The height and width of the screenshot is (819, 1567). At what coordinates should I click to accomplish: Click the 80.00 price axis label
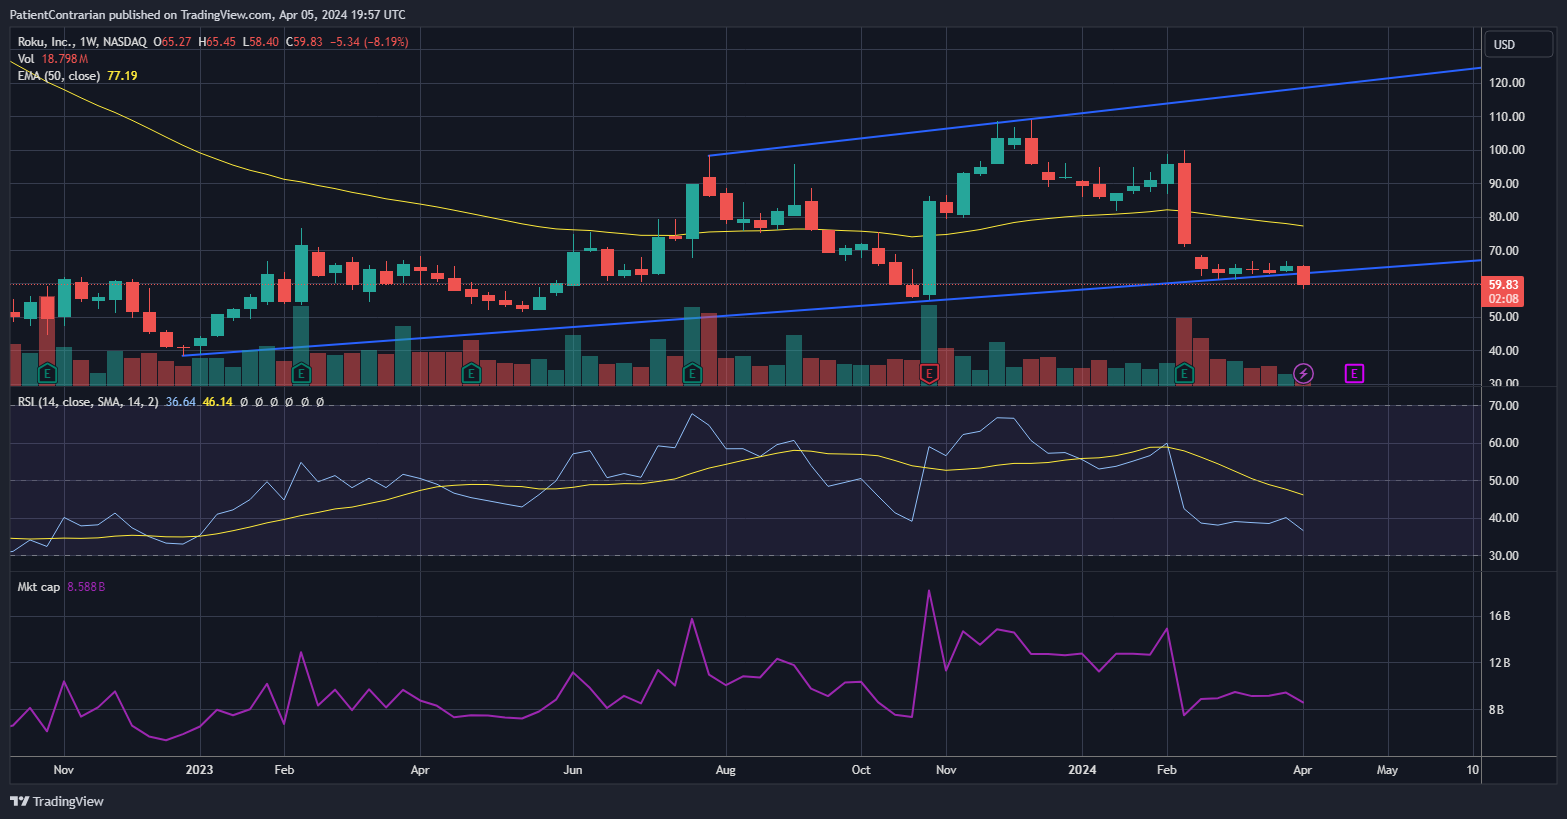(1503, 217)
